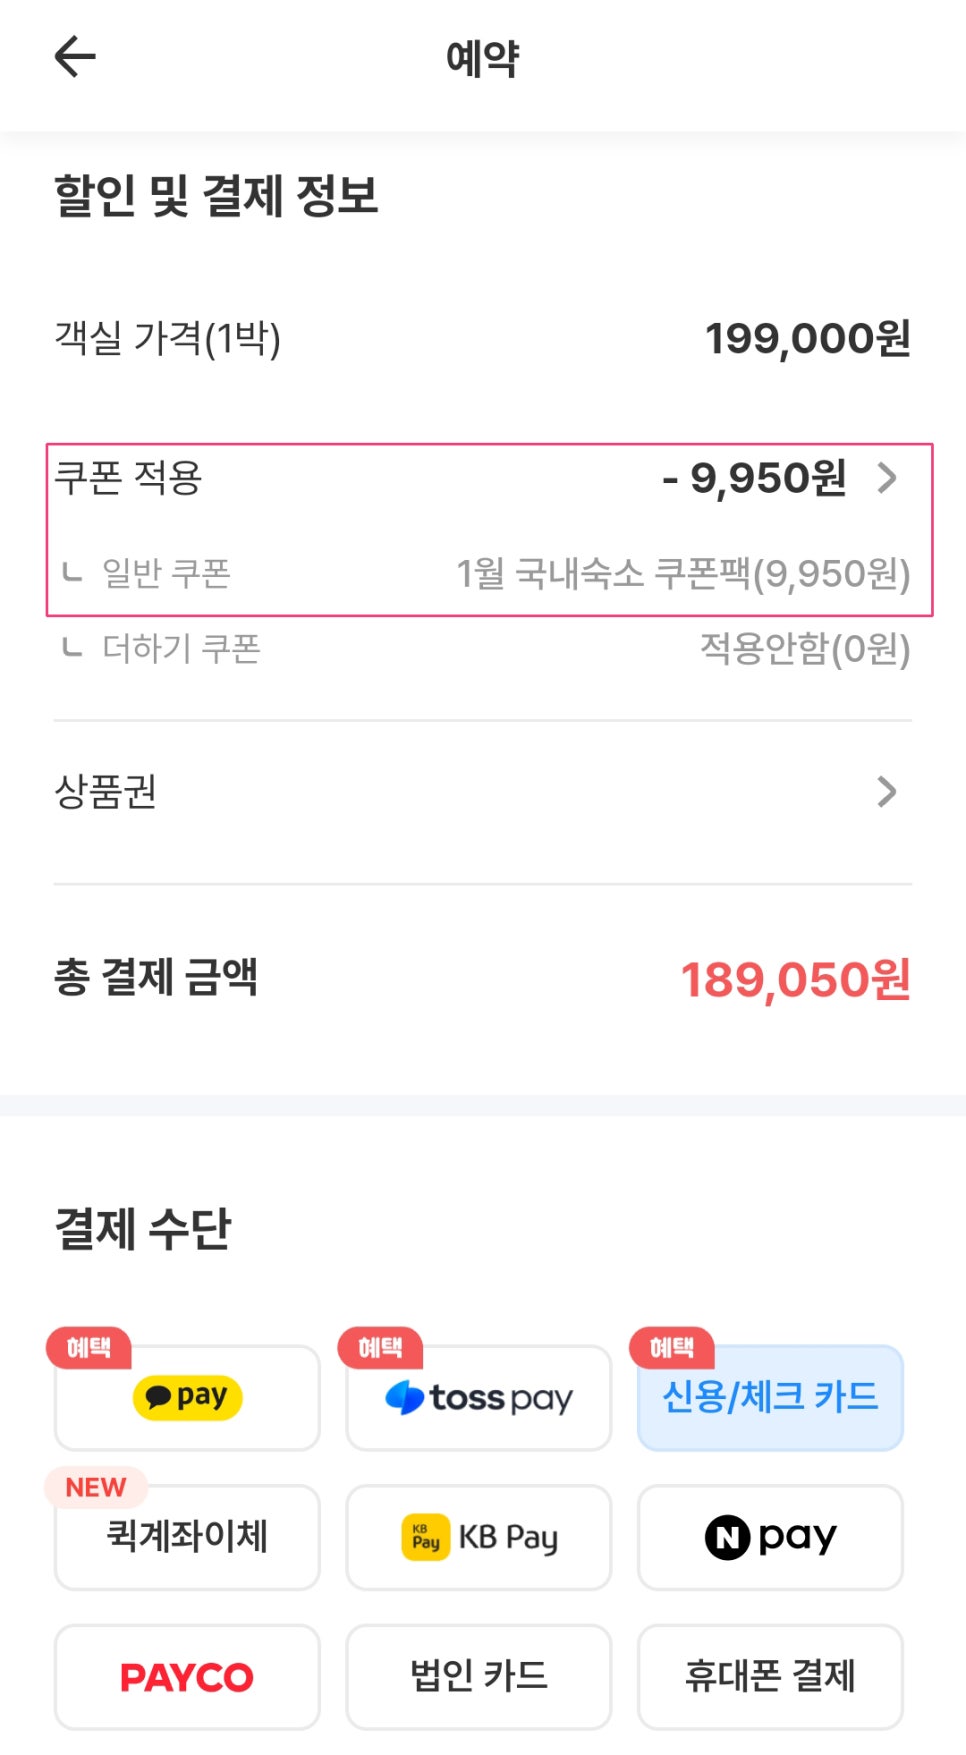The width and height of the screenshot is (966, 1755).
Task: Choose Naver pay option
Action: (770, 1537)
